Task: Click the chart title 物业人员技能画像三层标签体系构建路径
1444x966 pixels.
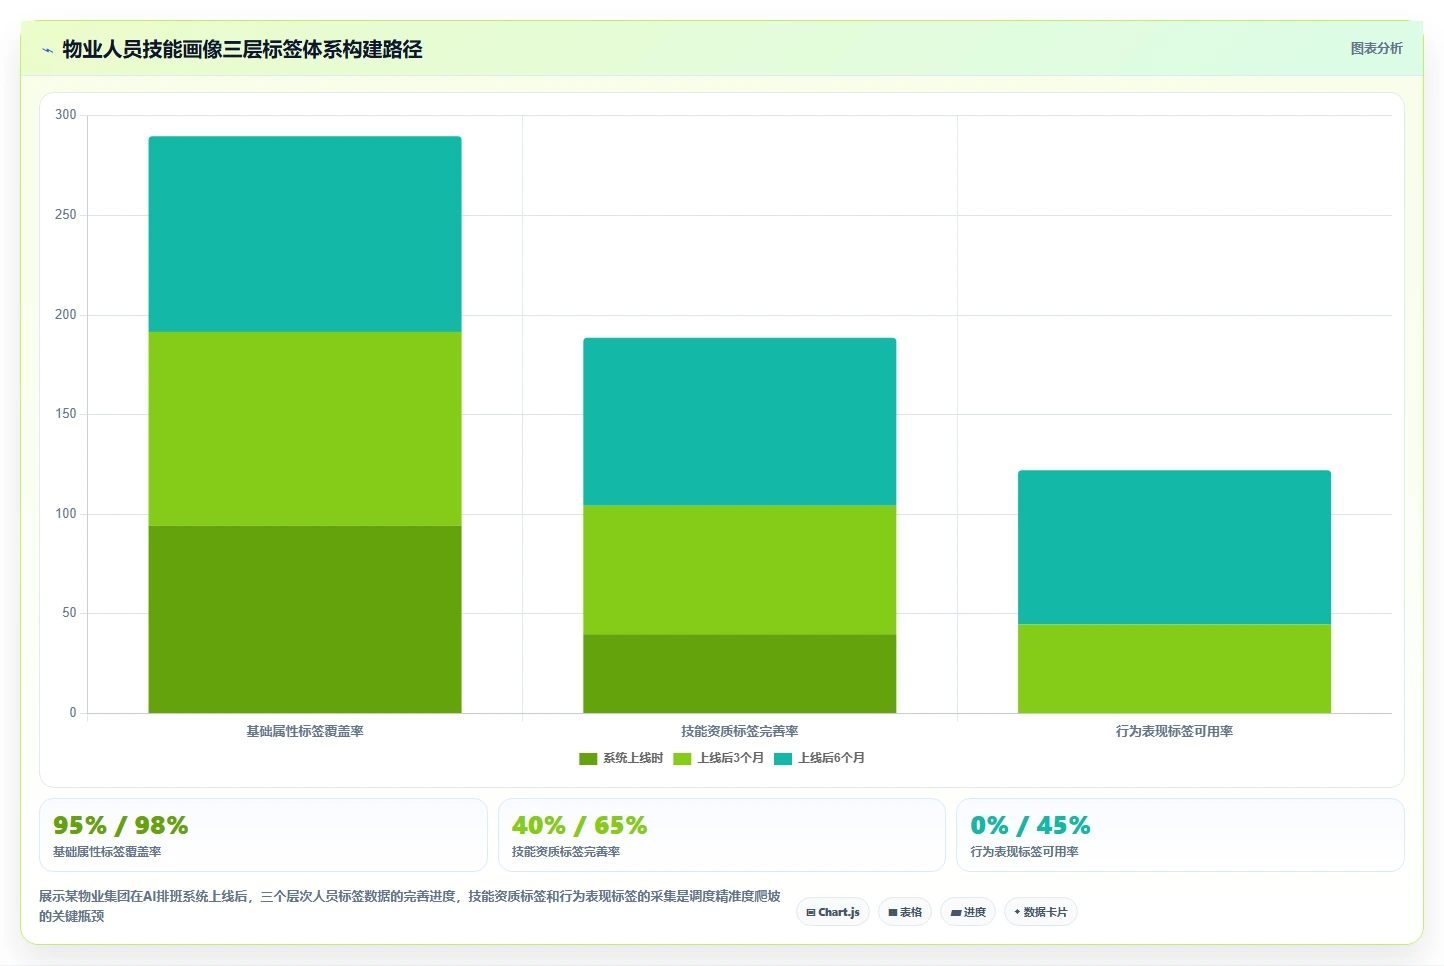Action: point(242,49)
